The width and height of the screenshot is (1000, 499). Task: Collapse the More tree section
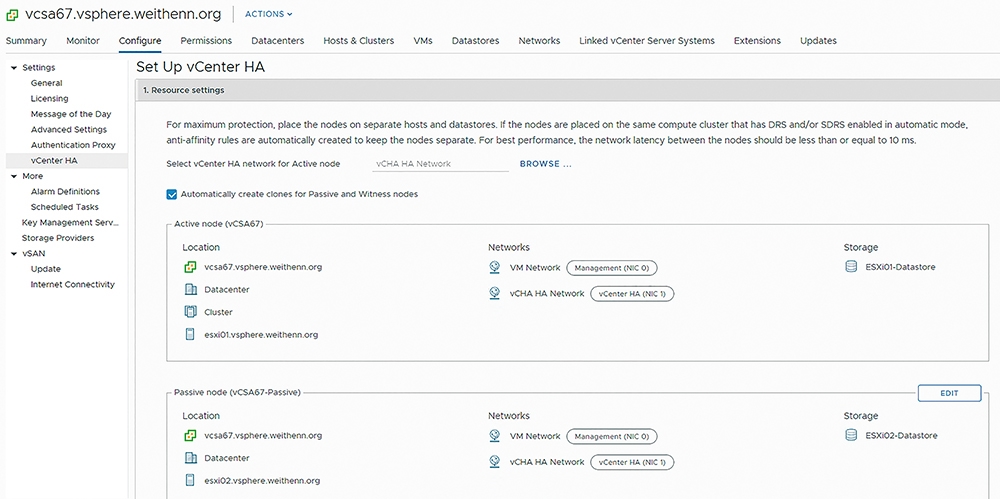click(14, 176)
